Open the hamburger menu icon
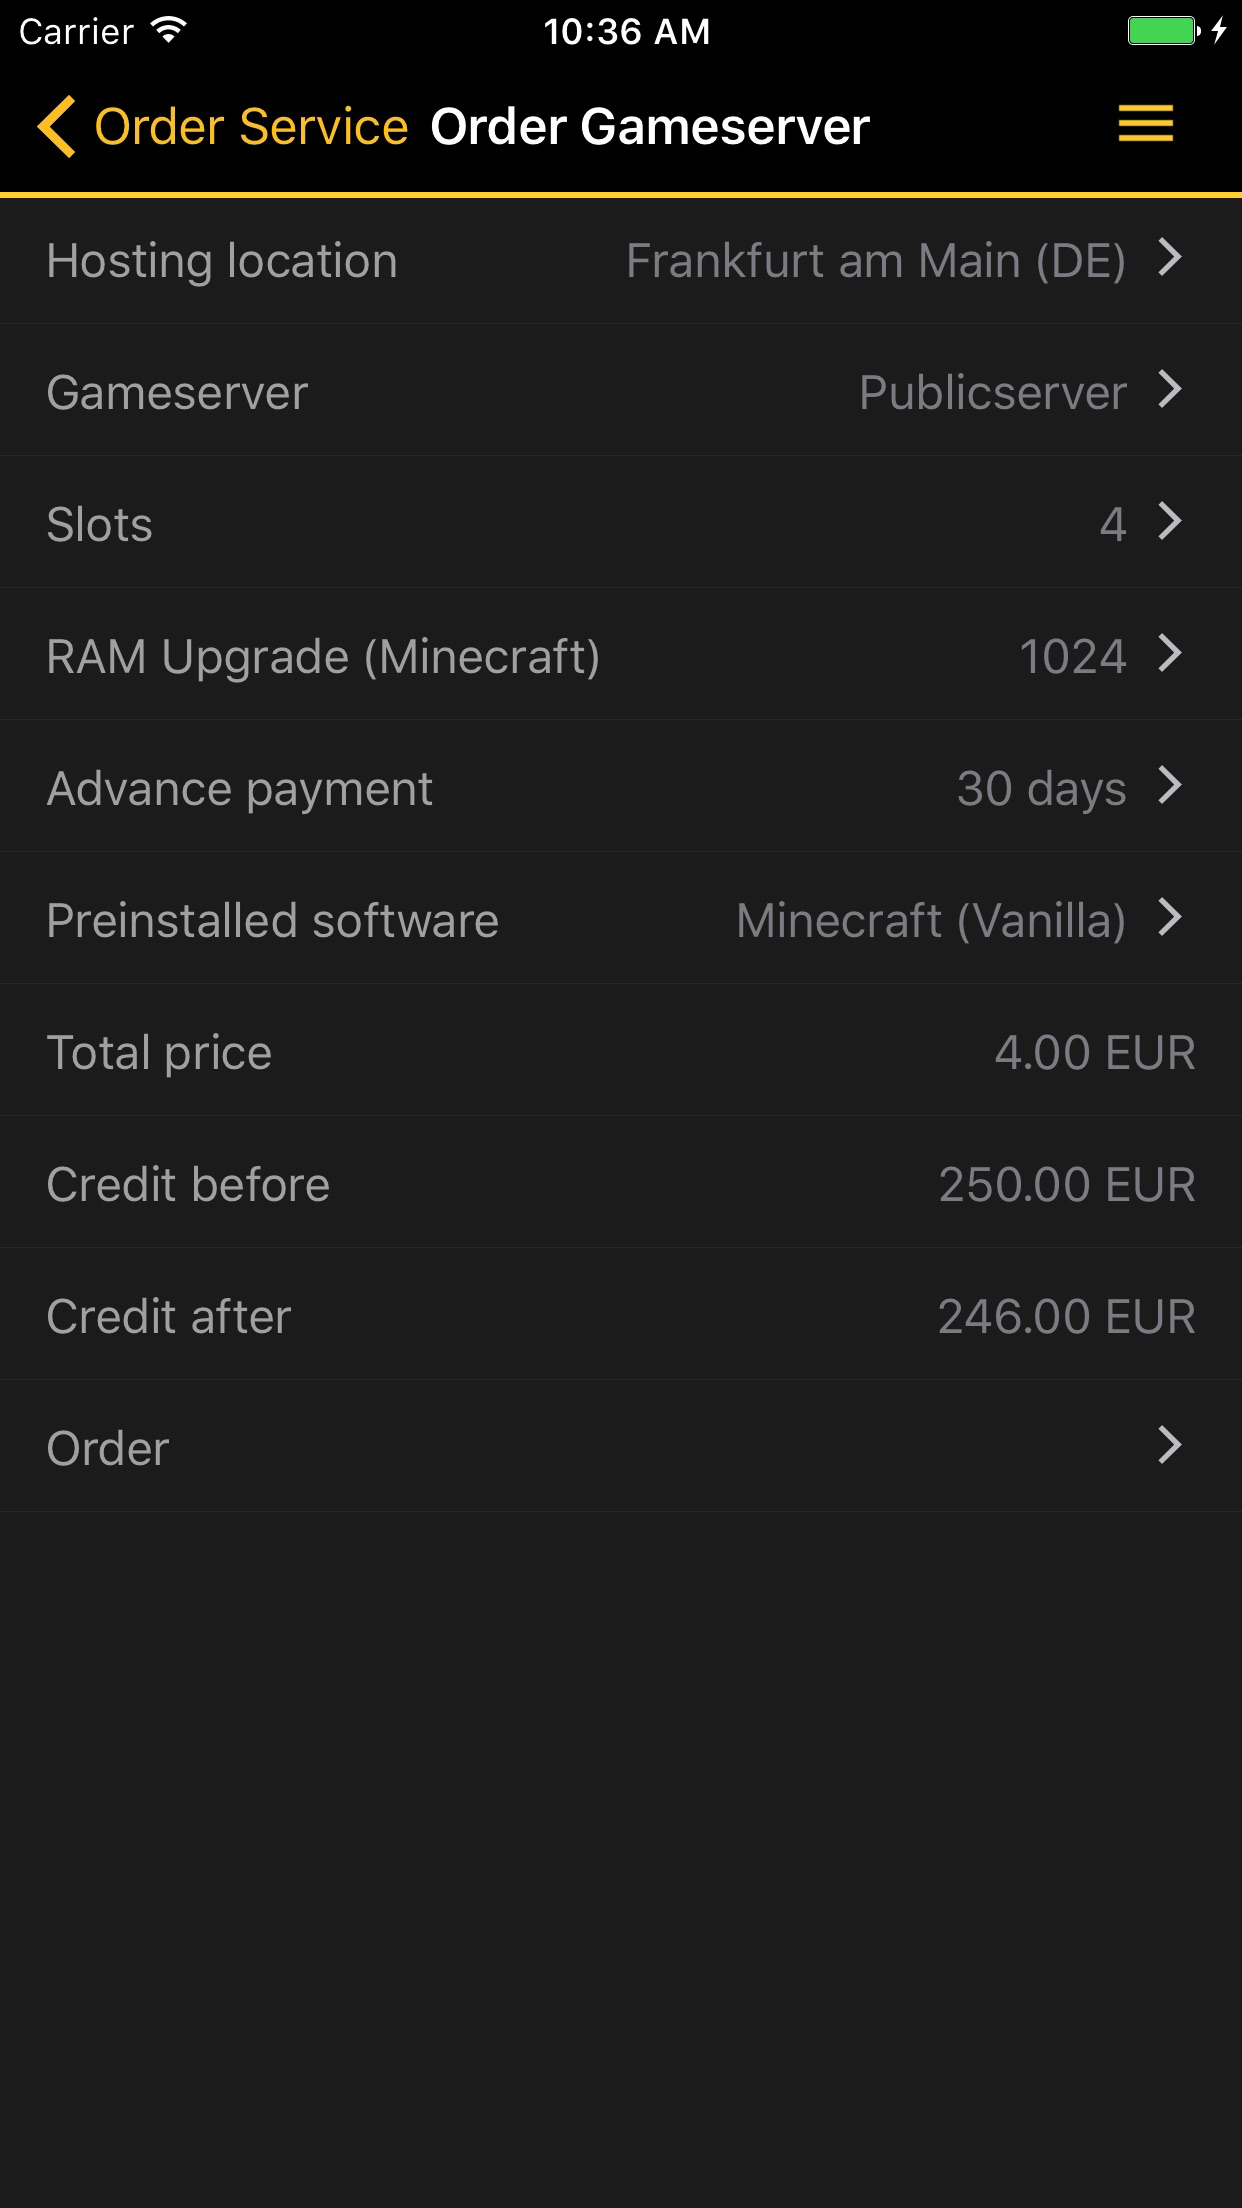This screenshot has width=1242, height=2208. click(x=1145, y=124)
